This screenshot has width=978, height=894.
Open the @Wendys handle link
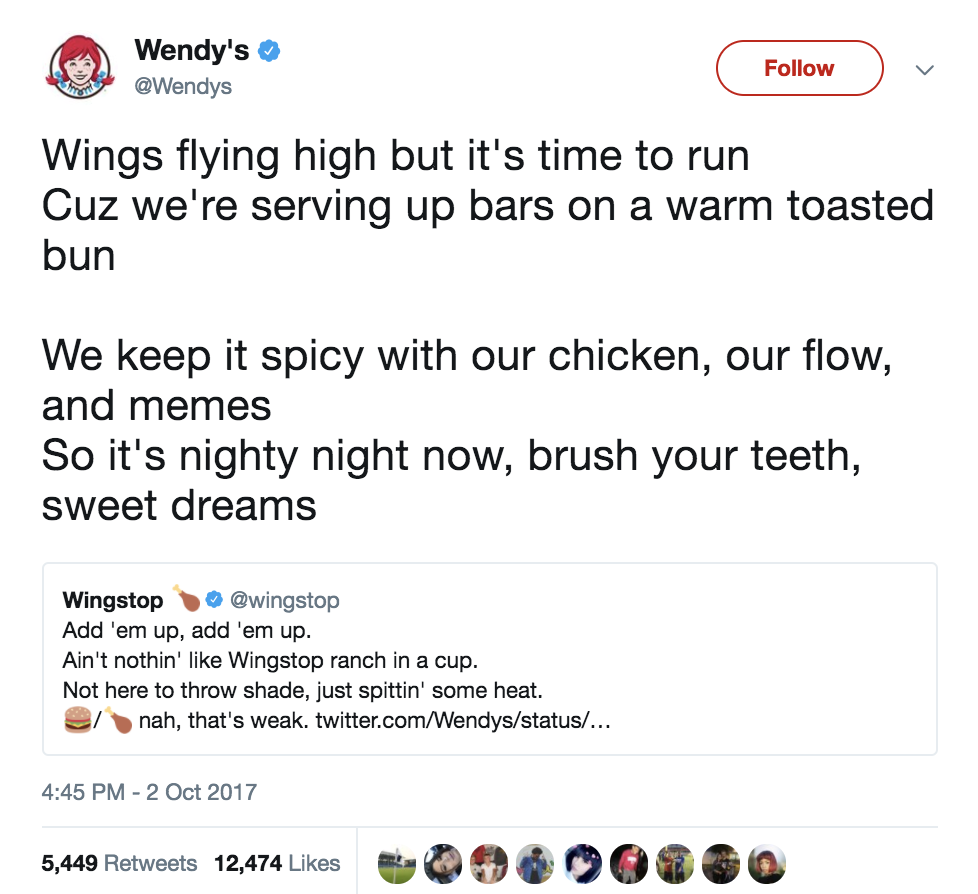183,86
